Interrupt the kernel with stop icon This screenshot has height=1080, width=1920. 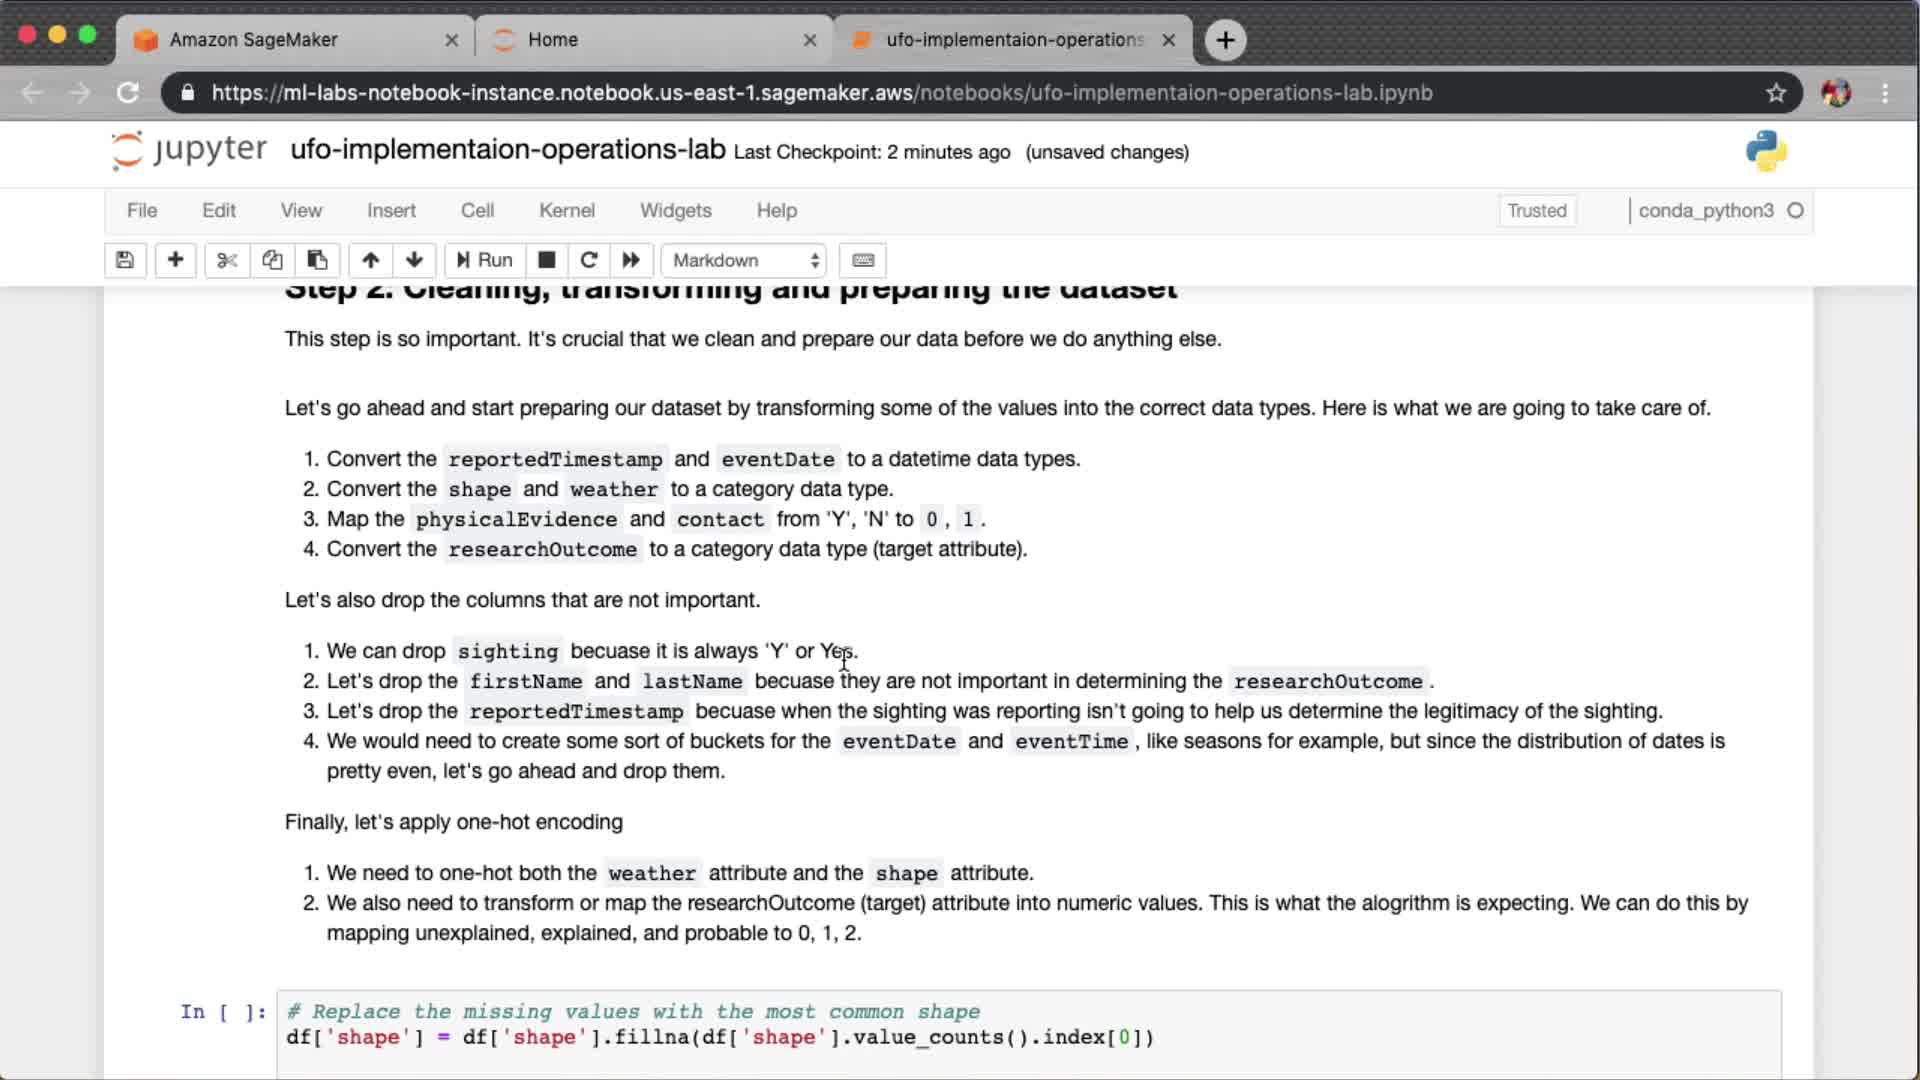pos(546,260)
